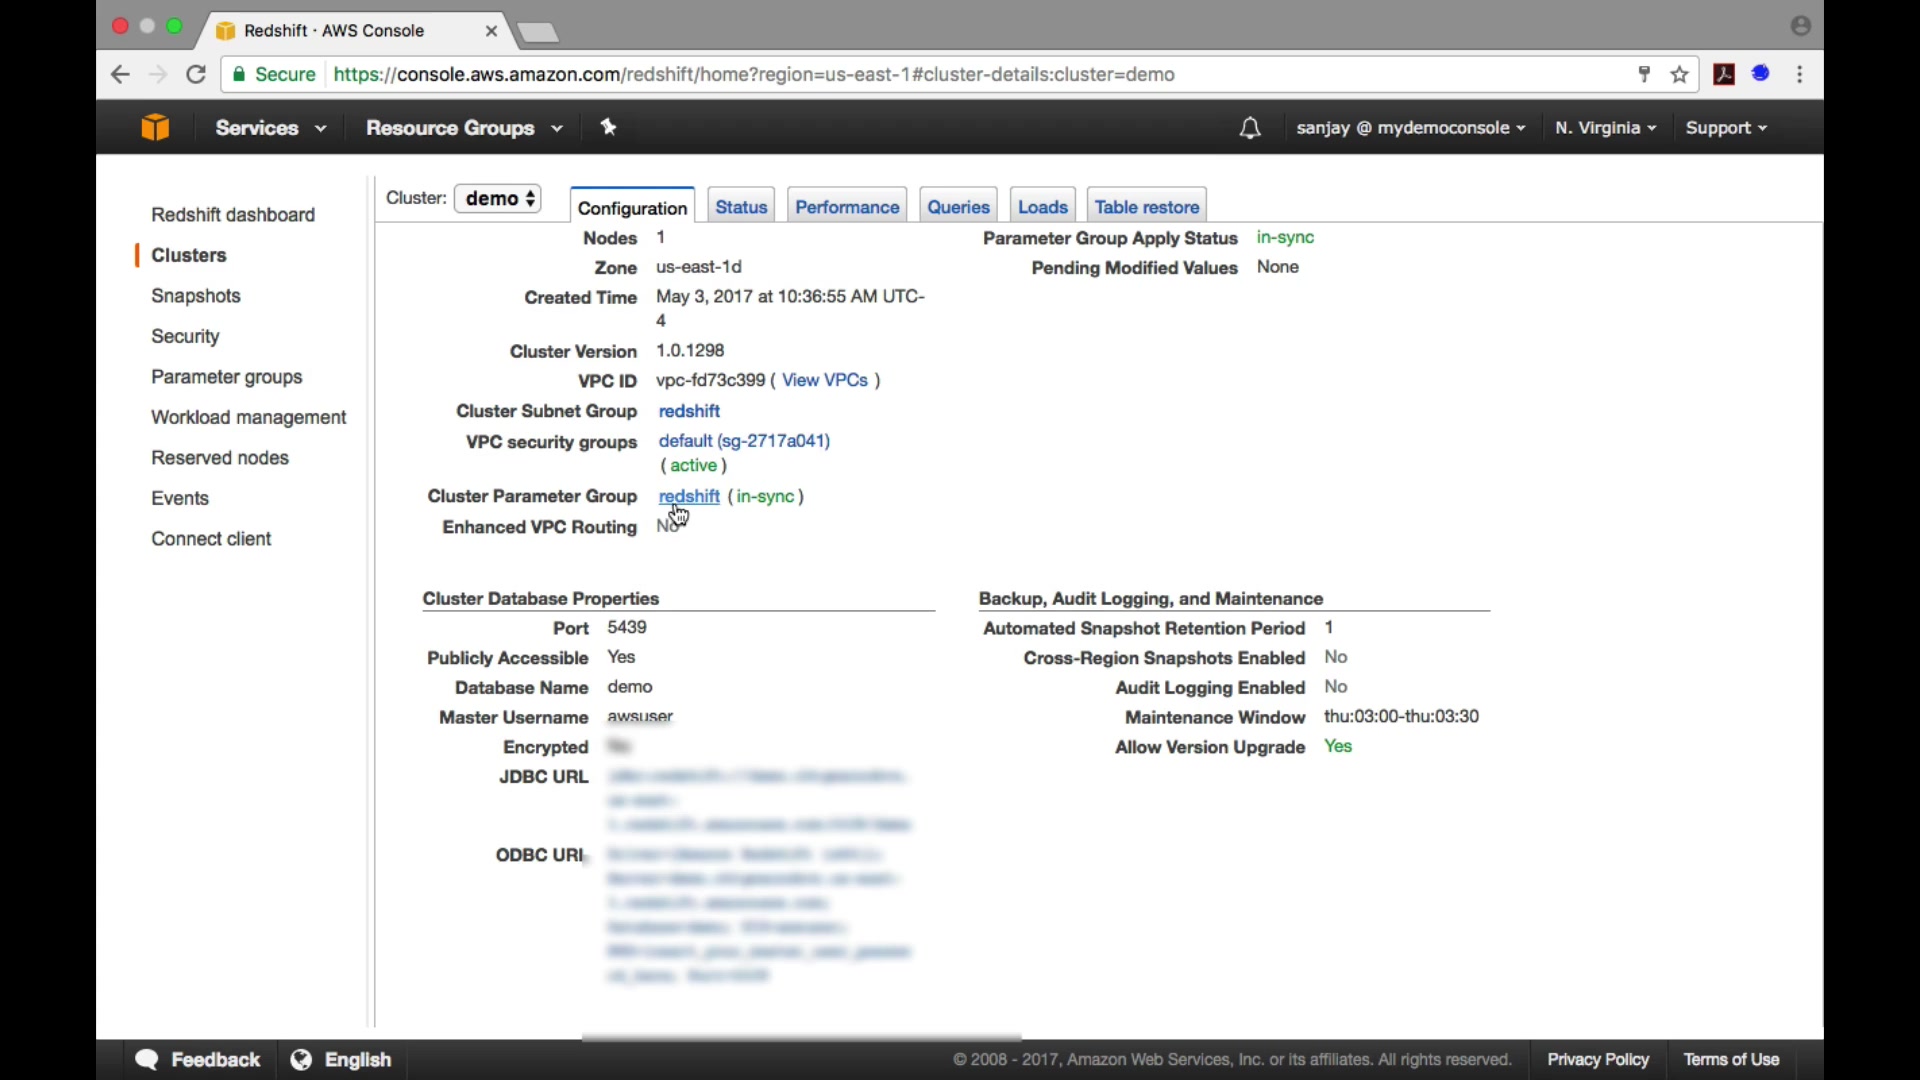This screenshot has width=1920, height=1080.
Task: Open the N. Virginia region dropdown
Action: [x=1606, y=128]
